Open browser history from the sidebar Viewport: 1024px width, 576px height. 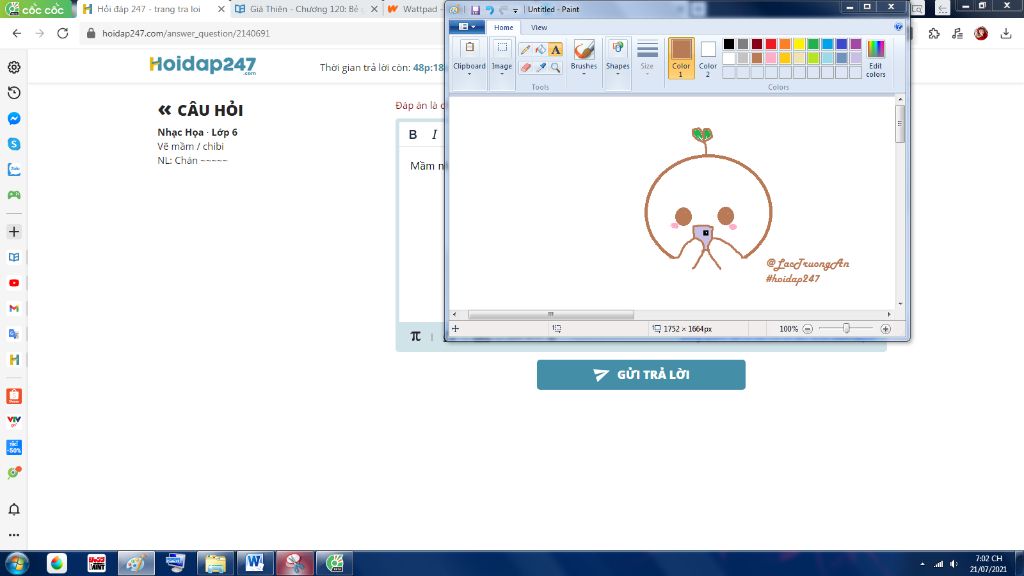[x=14, y=93]
